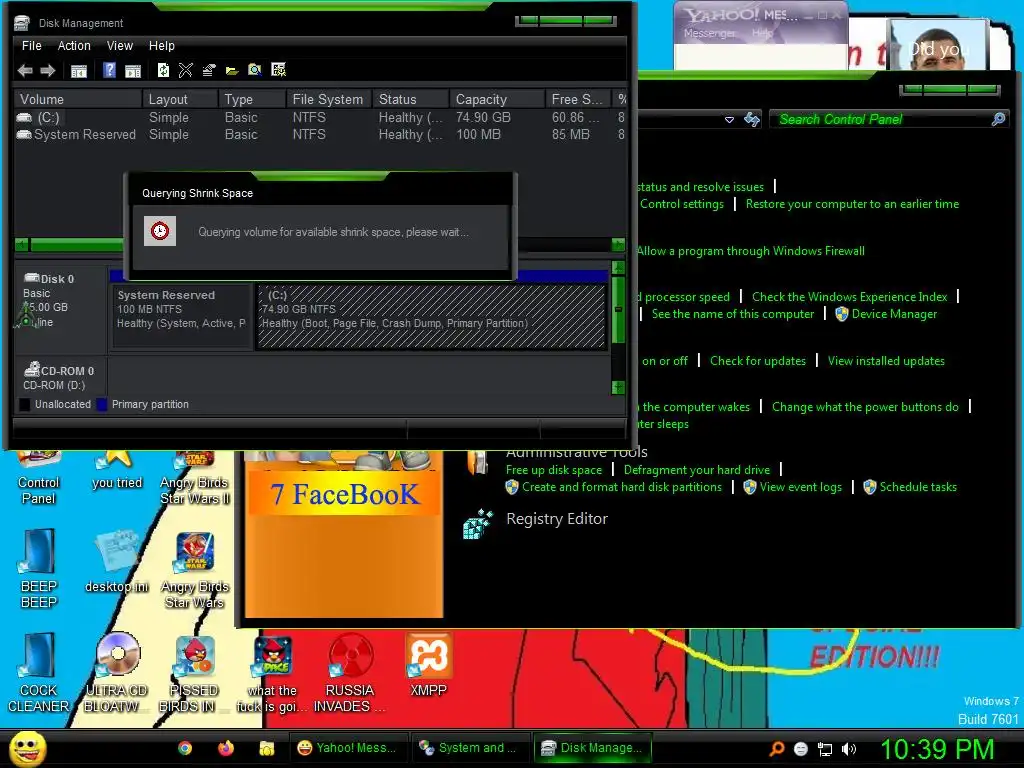
Task: Open the Help menu in Disk Management
Action: pyautogui.click(x=161, y=46)
